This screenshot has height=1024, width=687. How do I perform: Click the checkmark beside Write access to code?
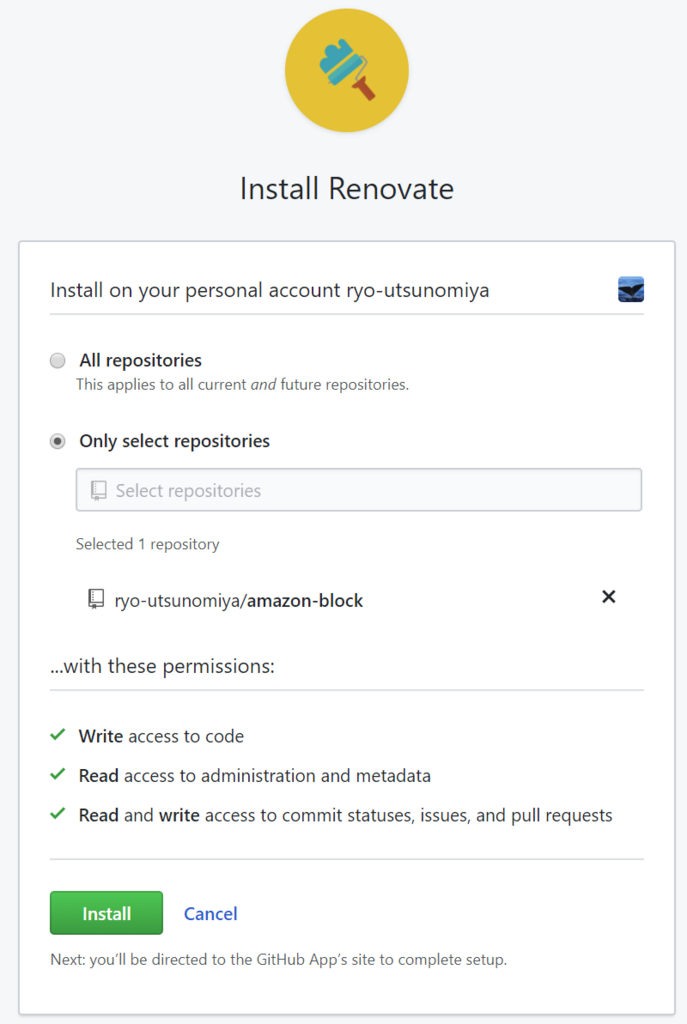pyautogui.click(x=57, y=735)
